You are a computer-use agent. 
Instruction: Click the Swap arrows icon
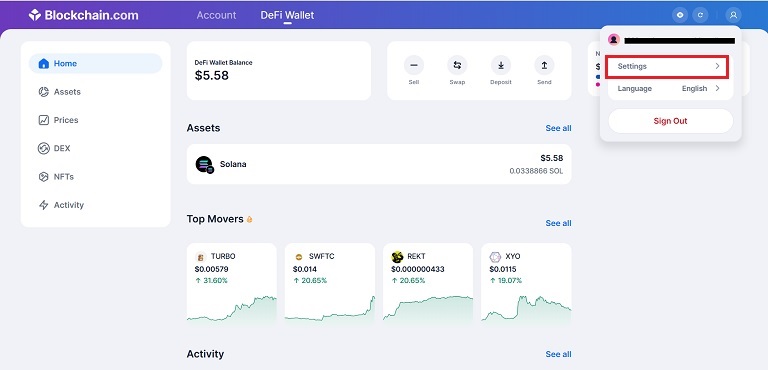click(x=457, y=65)
